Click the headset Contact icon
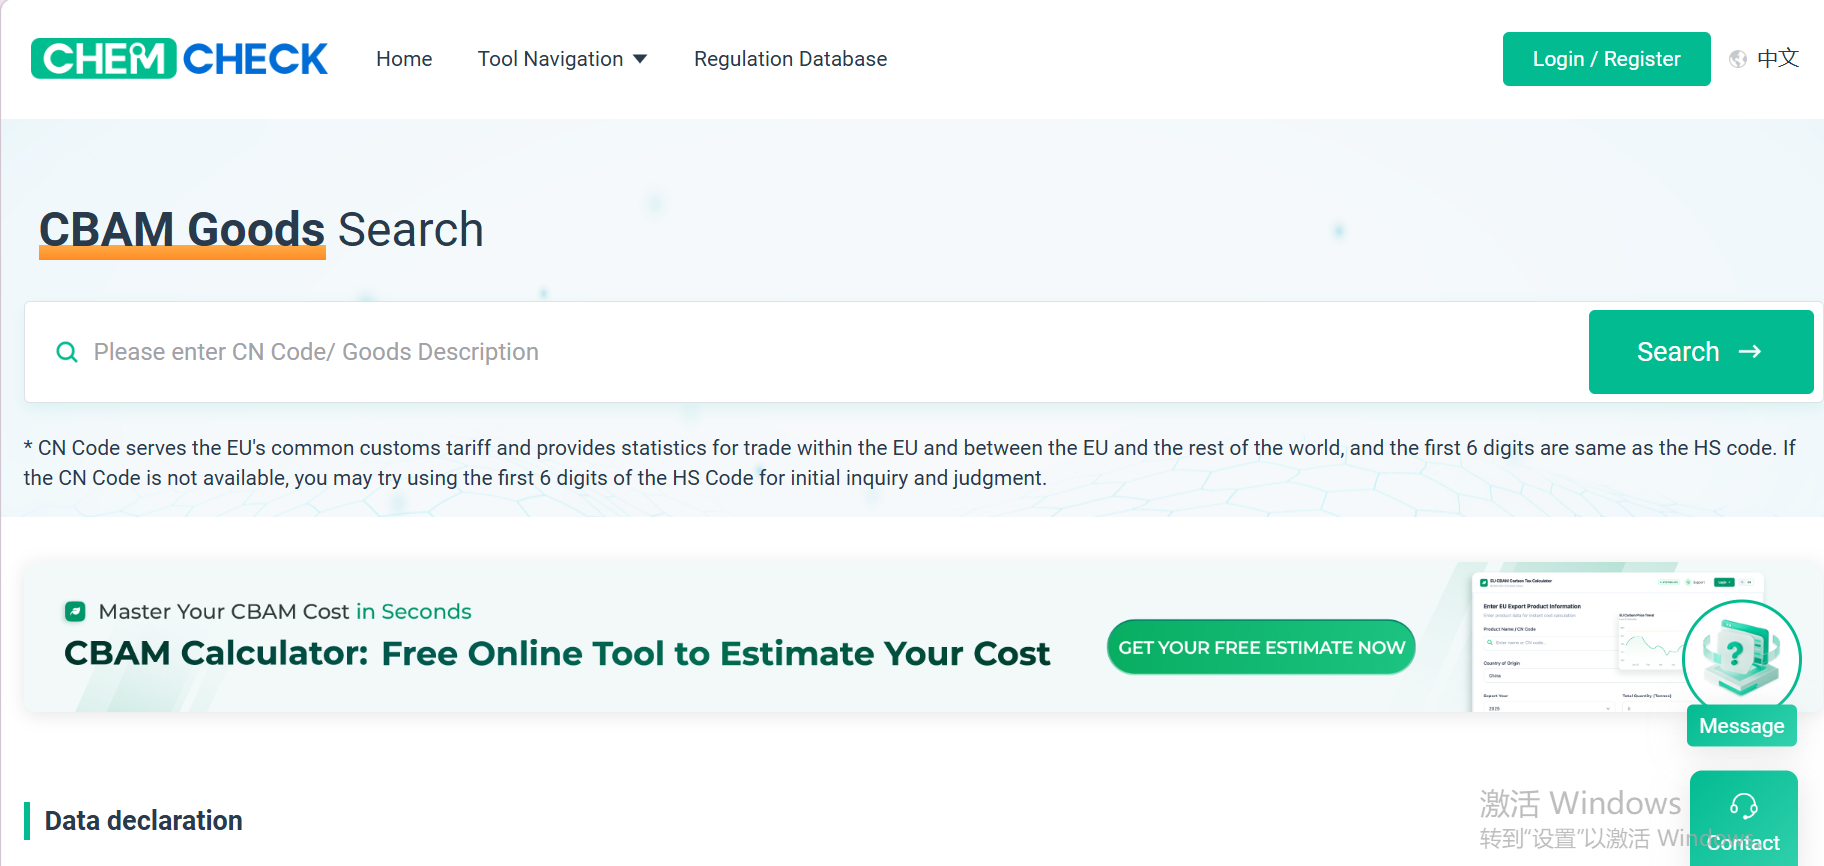 pyautogui.click(x=1744, y=806)
